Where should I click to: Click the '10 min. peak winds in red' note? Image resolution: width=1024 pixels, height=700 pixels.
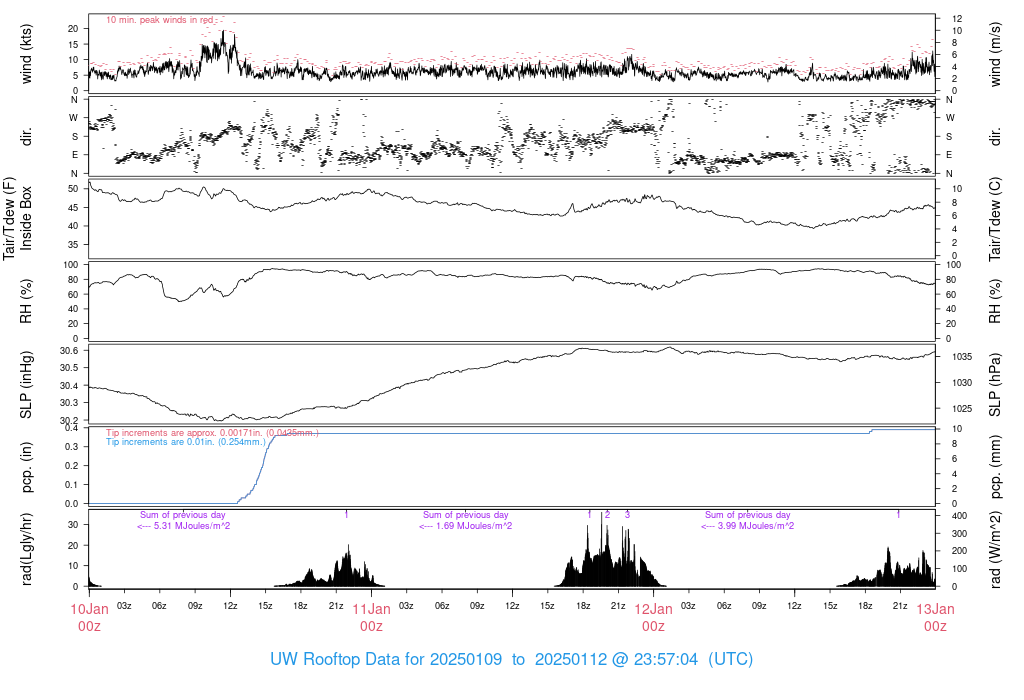coord(160,20)
